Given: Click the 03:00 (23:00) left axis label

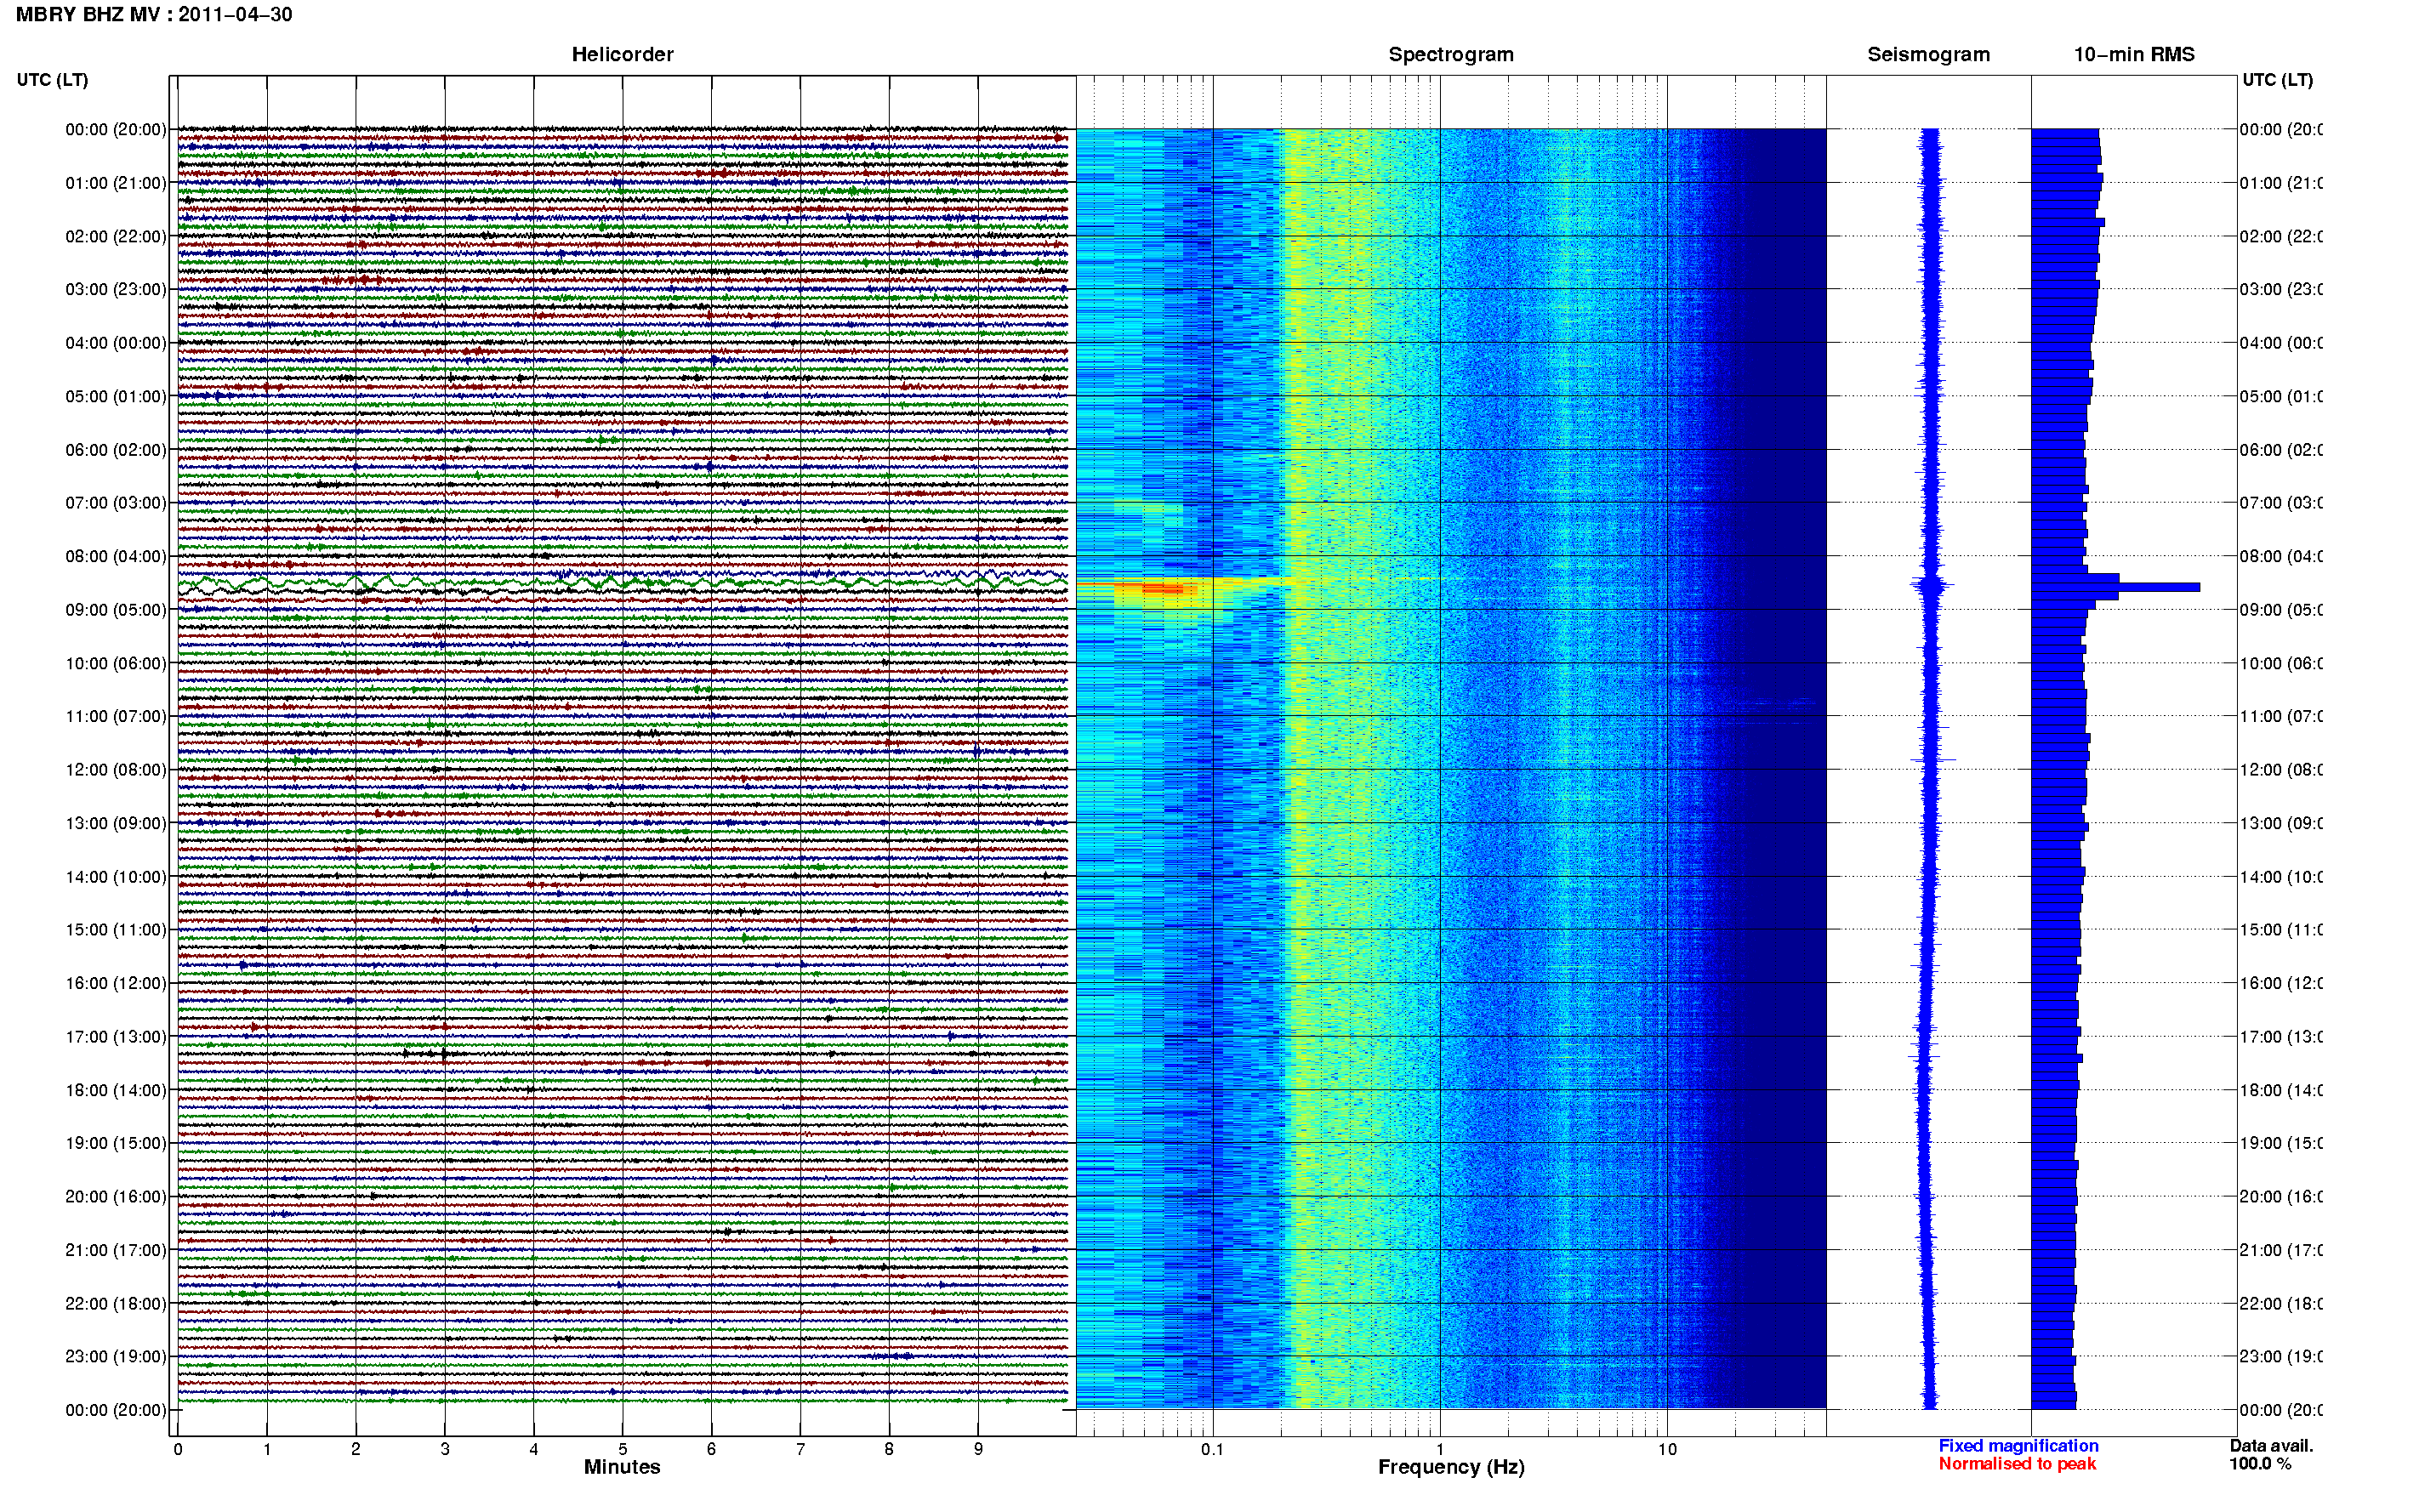Looking at the screenshot, I should tap(116, 289).
